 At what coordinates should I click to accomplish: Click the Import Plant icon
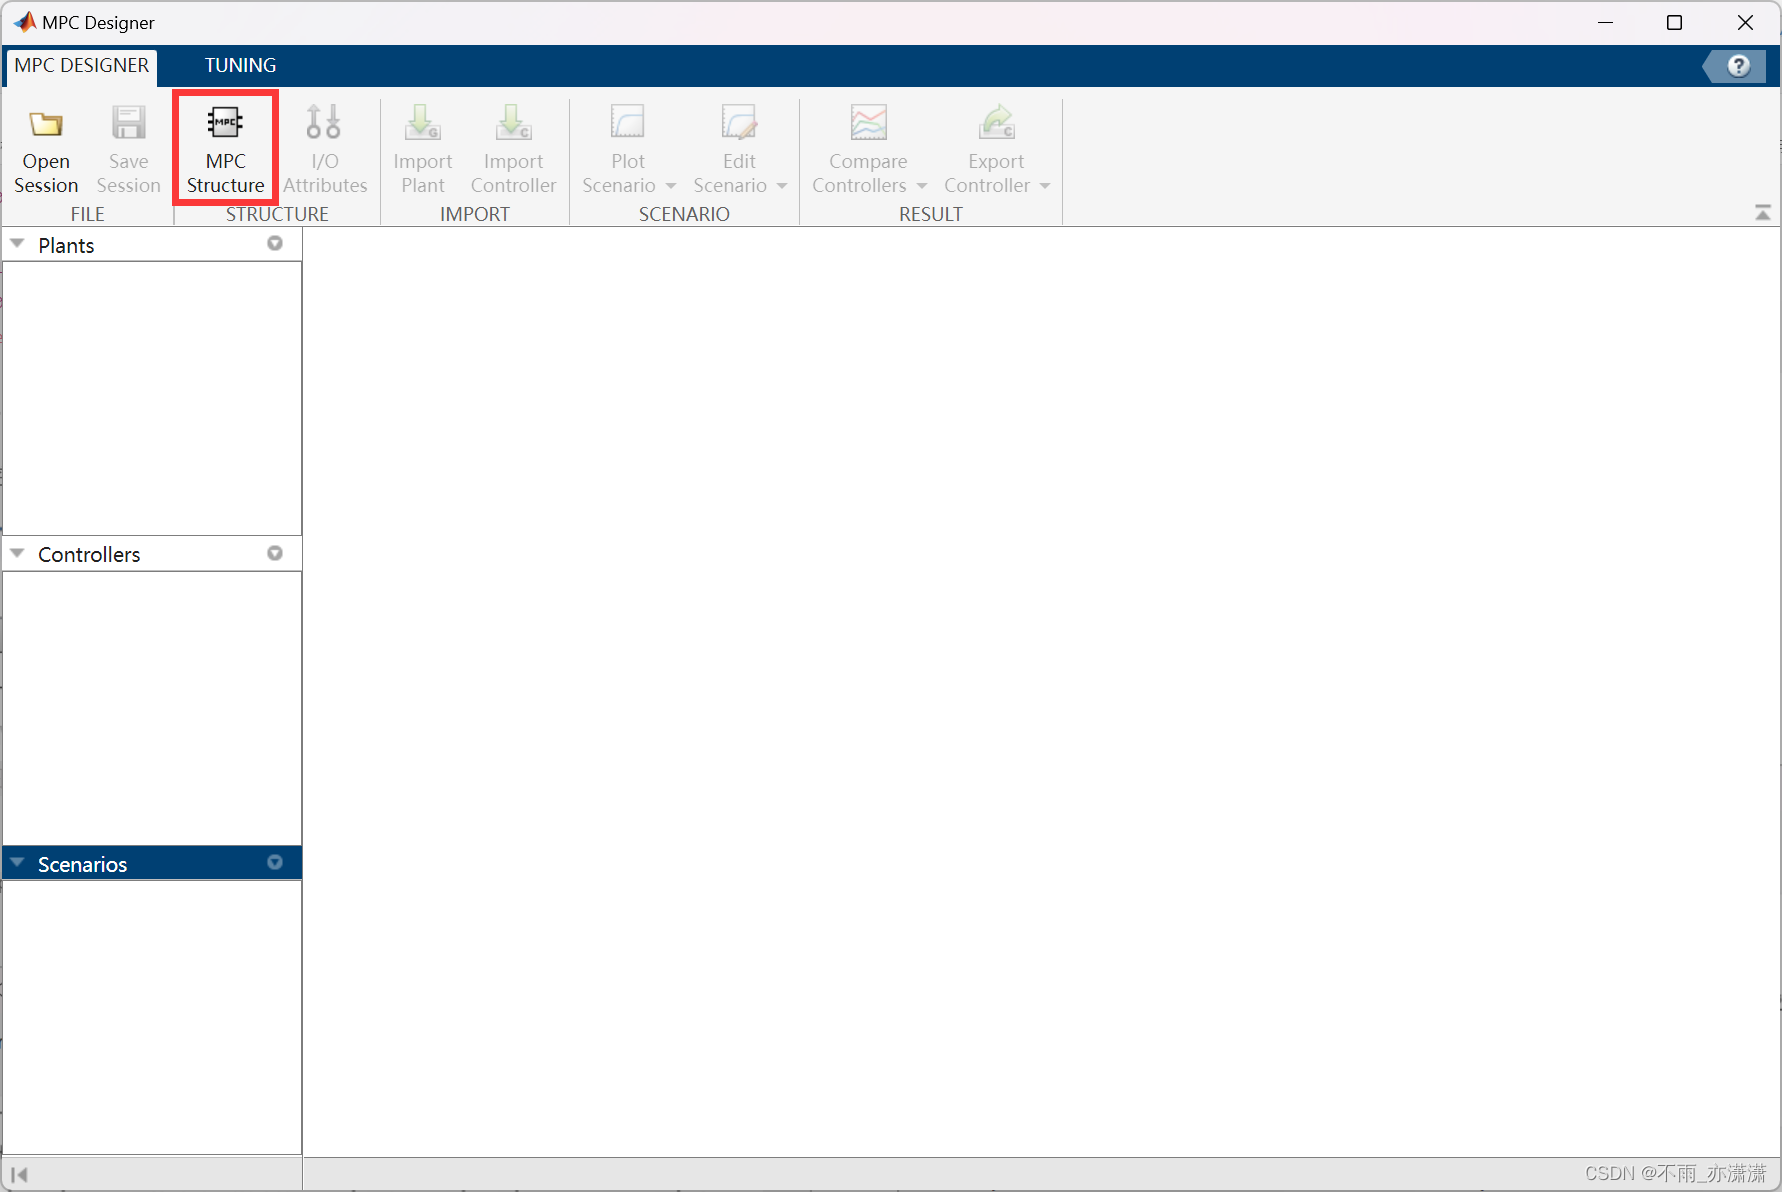422,123
